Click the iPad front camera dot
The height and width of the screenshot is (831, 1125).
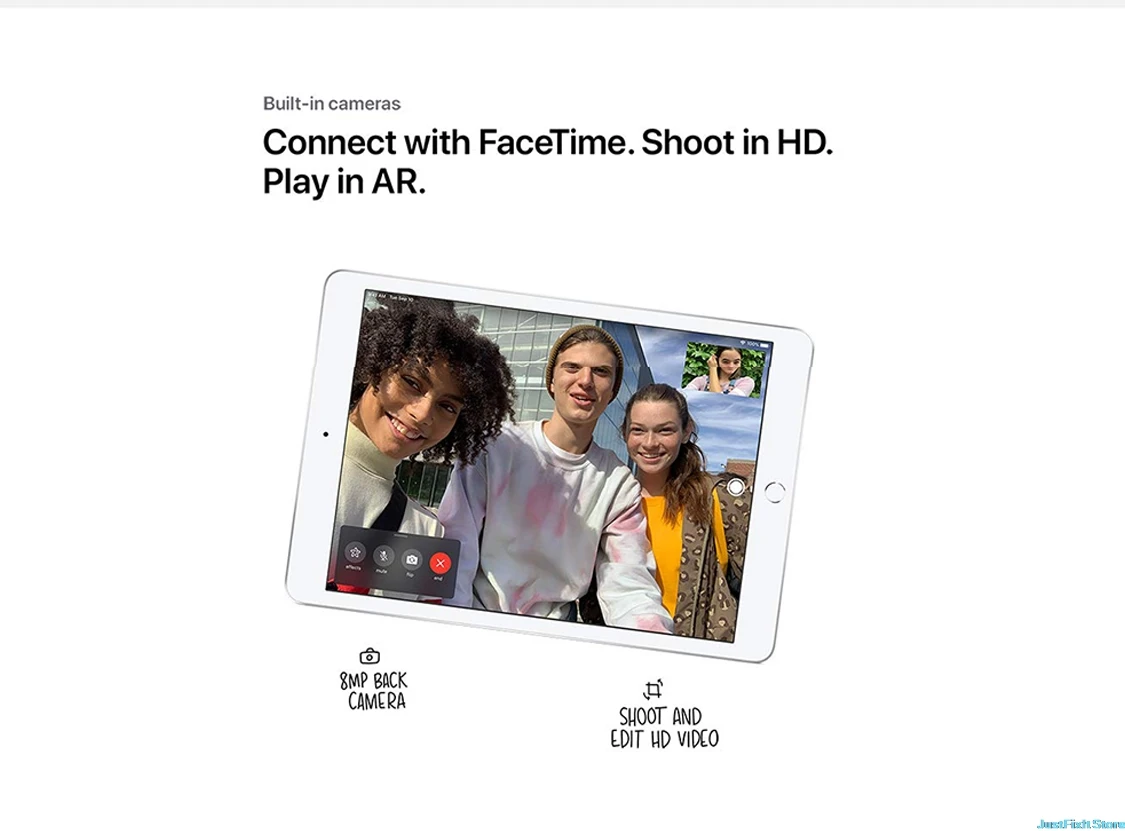pyautogui.click(x=326, y=434)
